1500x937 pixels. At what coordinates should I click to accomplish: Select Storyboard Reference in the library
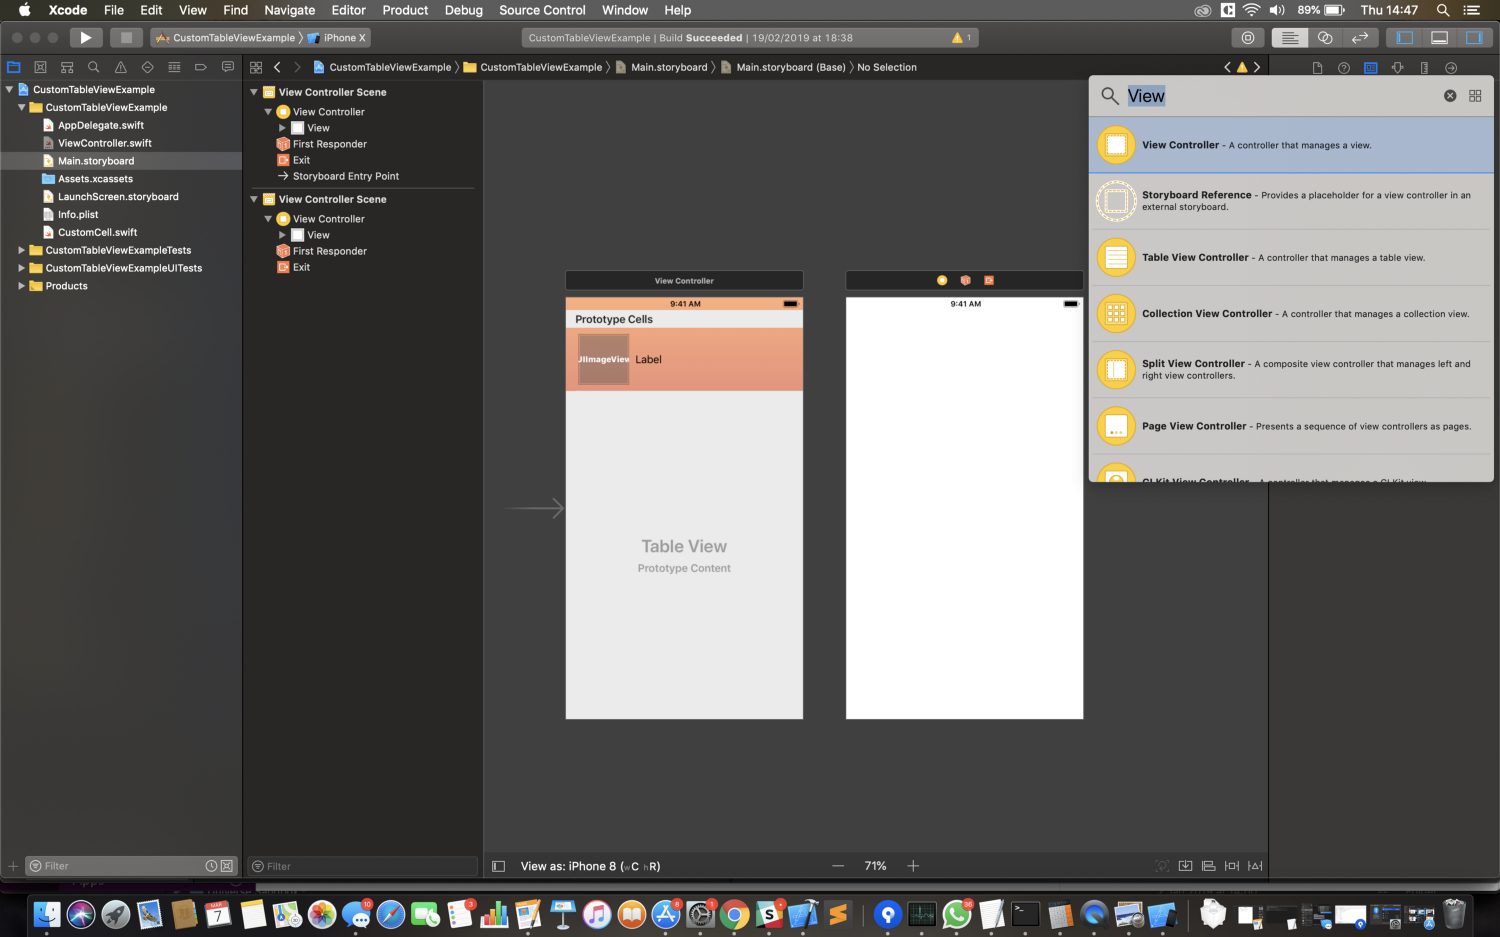tap(1291, 201)
